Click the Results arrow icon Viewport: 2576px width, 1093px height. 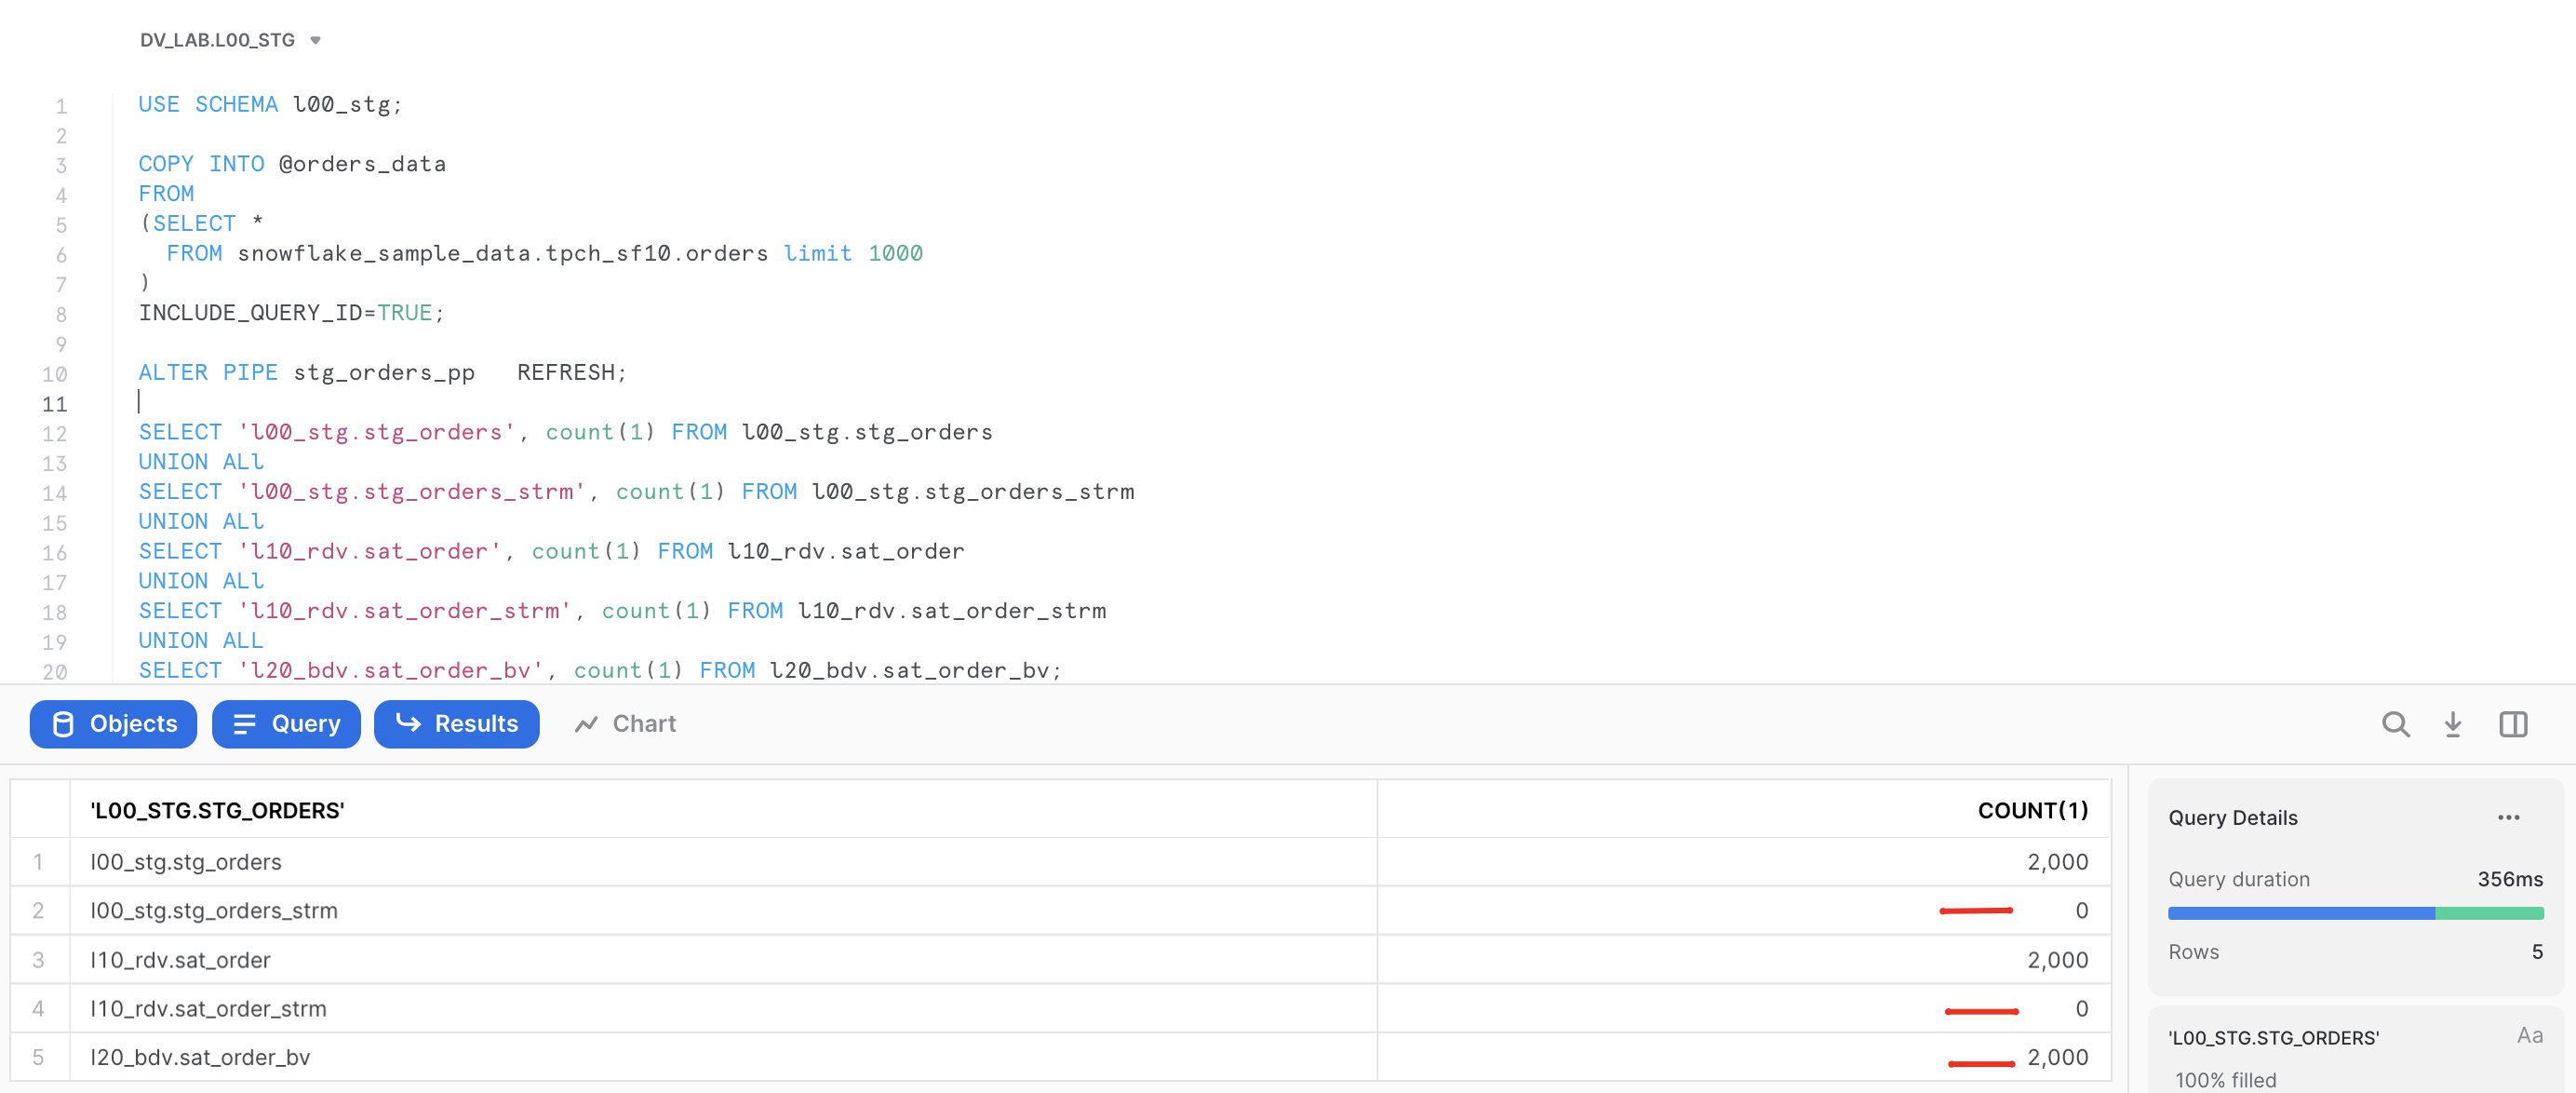click(409, 724)
